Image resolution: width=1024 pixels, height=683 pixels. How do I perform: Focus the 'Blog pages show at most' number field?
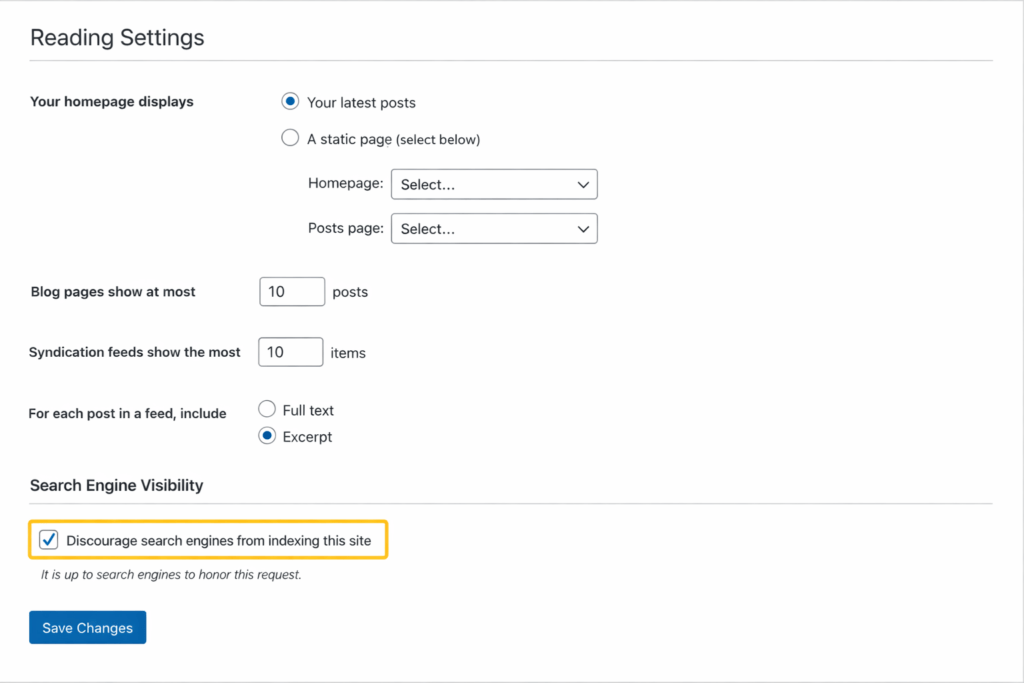[x=291, y=292]
